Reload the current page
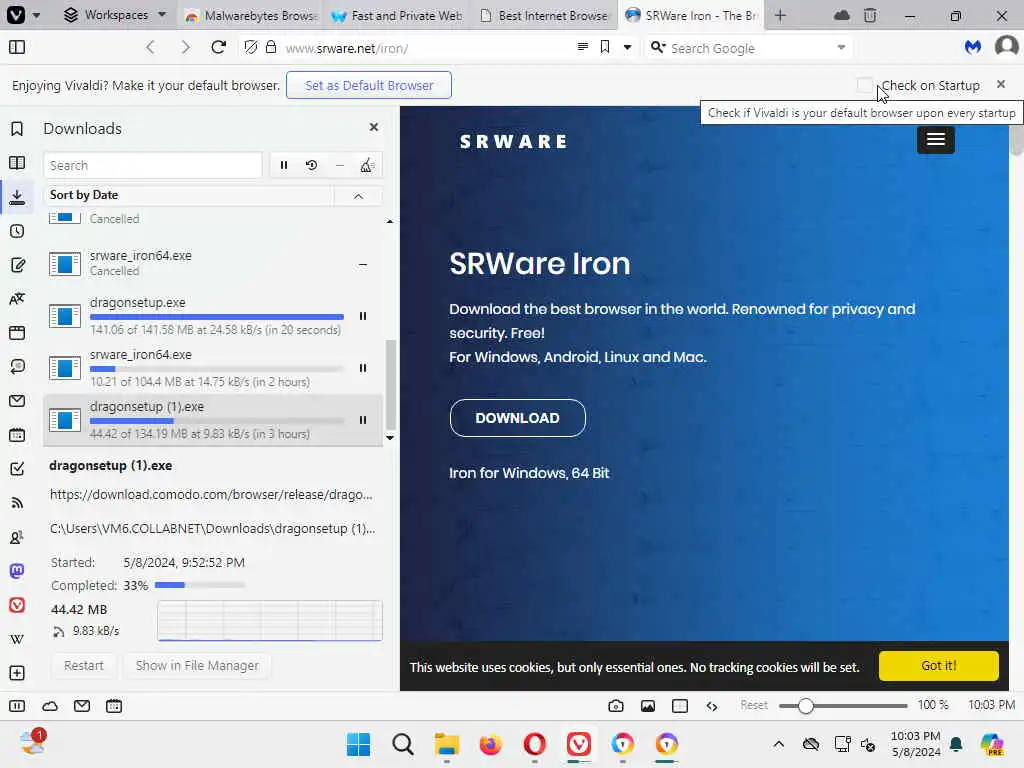 pyautogui.click(x=219, y=47)
